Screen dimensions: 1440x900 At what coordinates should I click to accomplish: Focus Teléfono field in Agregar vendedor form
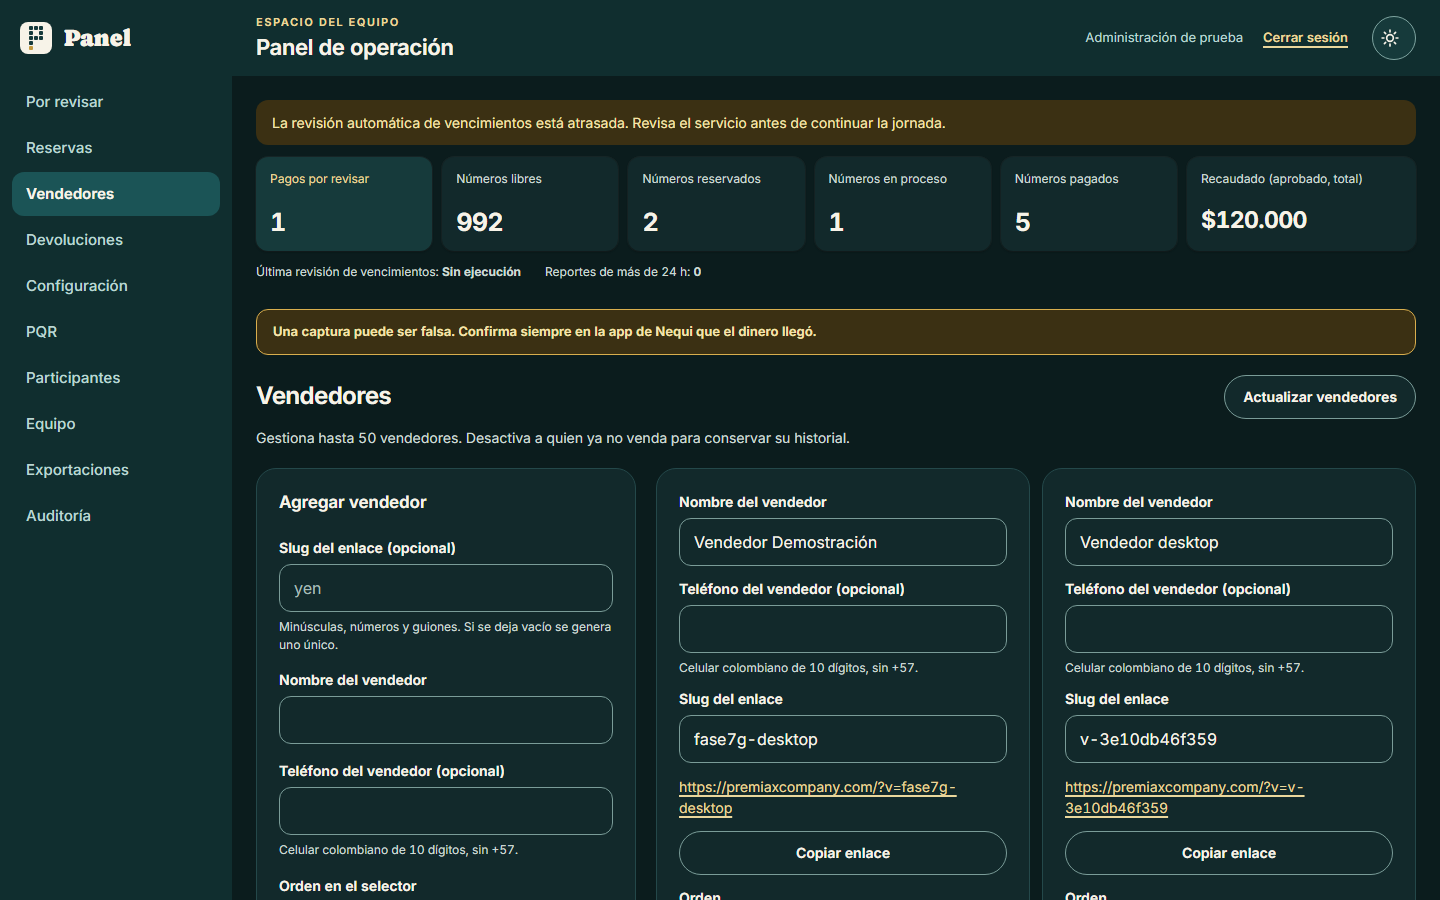(x=445, y=811)
